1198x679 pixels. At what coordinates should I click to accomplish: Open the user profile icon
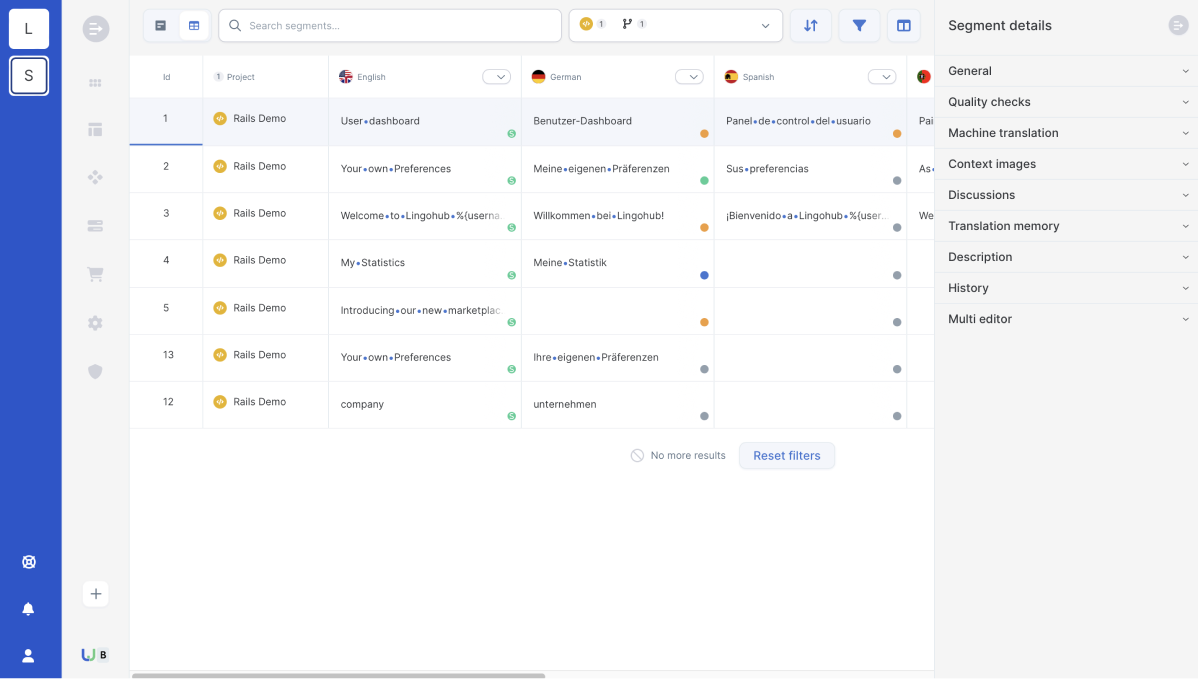[28, 656]
